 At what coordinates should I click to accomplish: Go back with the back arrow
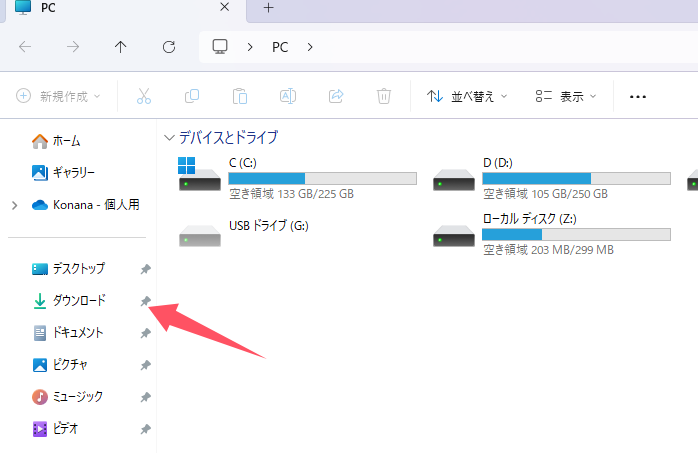click(25, 47)
